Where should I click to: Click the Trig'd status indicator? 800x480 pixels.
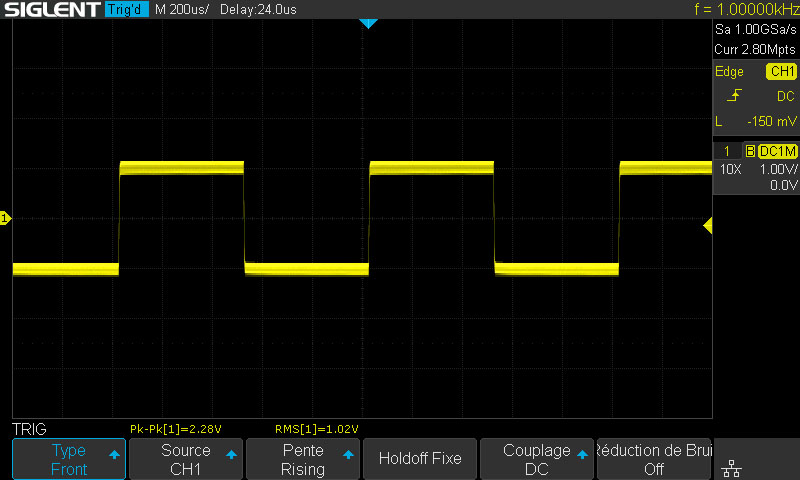[127, 9]
